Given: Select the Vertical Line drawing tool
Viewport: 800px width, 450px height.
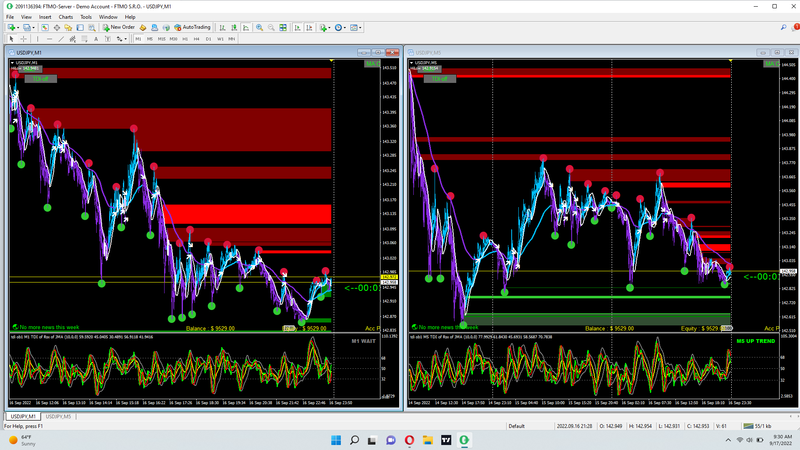Looking at the screenshot, I should (37, 39).
